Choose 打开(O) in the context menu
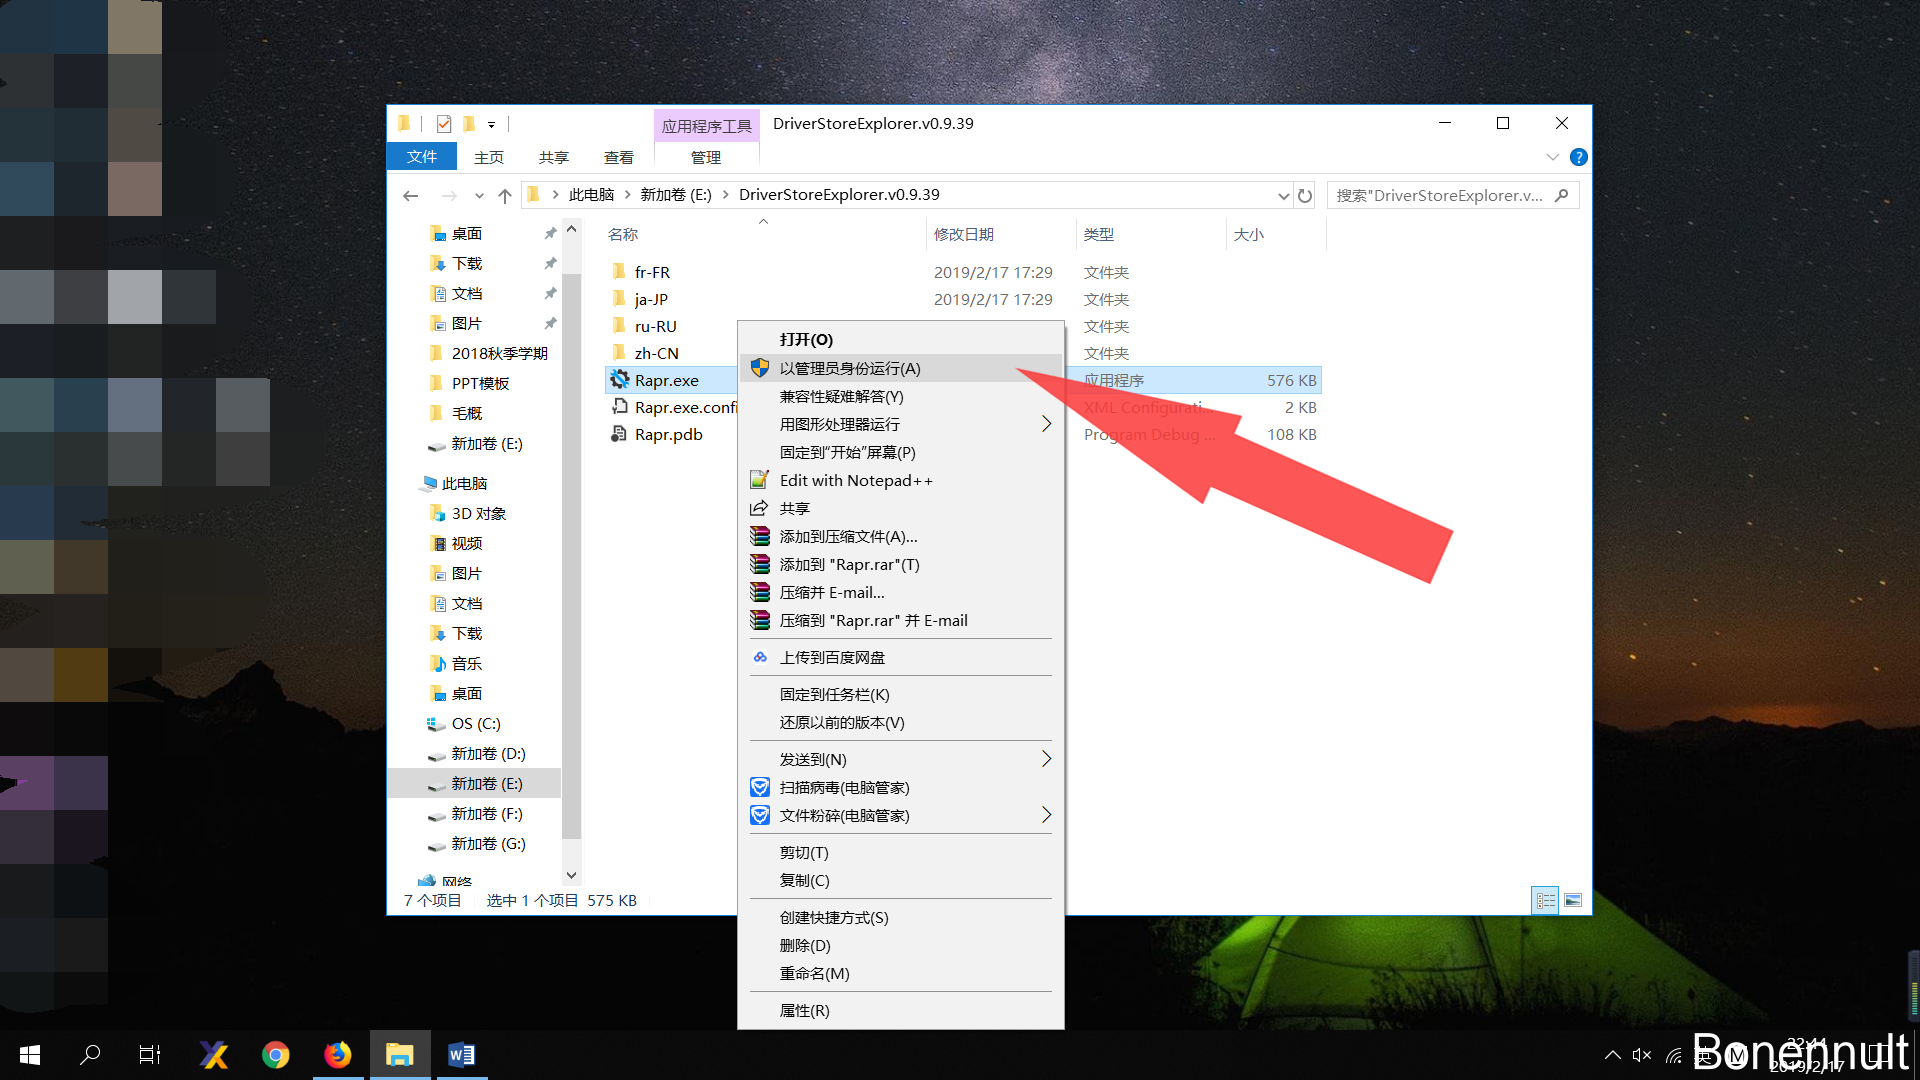1920x1080 pixels. 900,340
